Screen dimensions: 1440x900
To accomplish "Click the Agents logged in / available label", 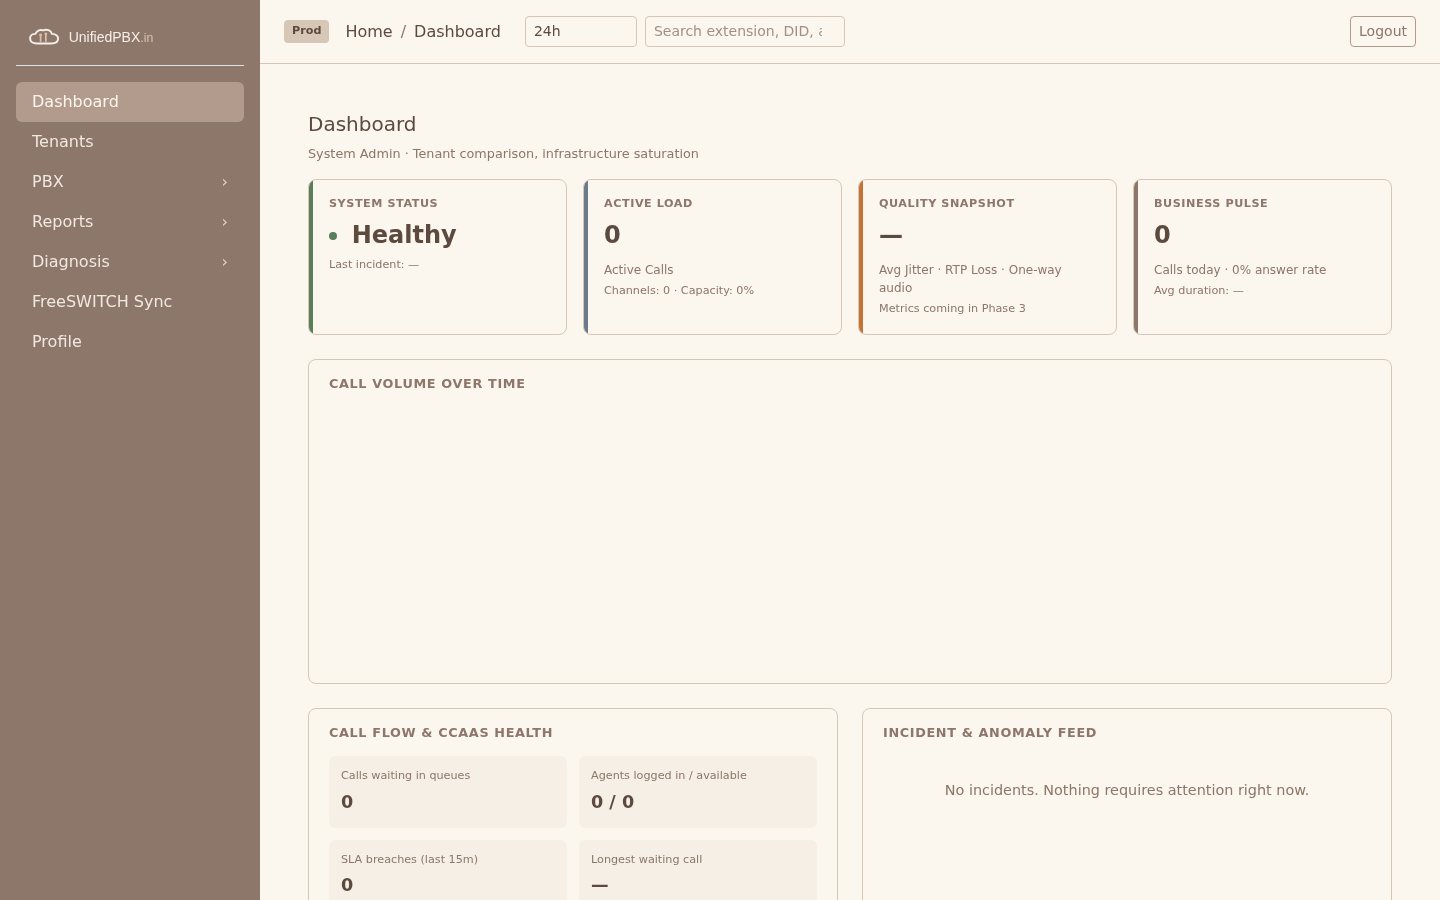I will click(669, 775).
